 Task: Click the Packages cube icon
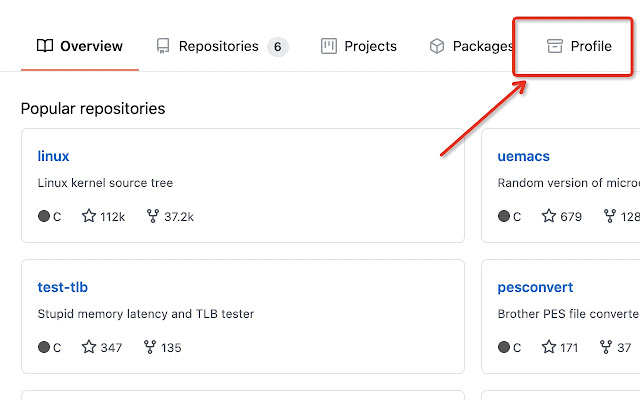437,46
